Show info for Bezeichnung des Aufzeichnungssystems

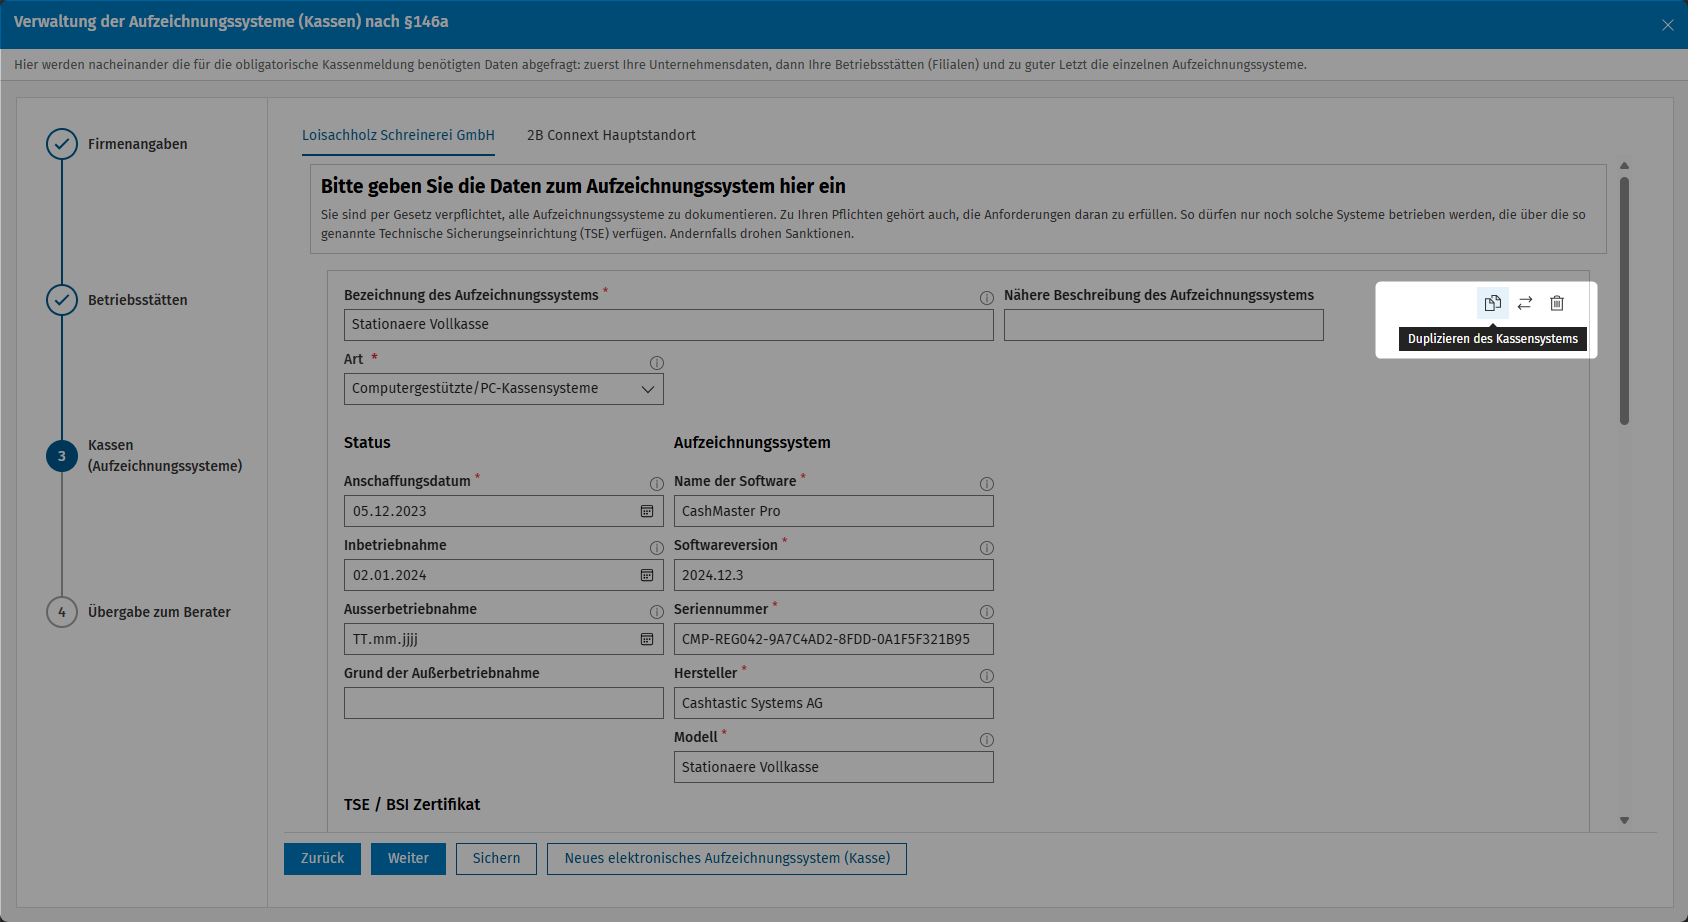(986, 298)
